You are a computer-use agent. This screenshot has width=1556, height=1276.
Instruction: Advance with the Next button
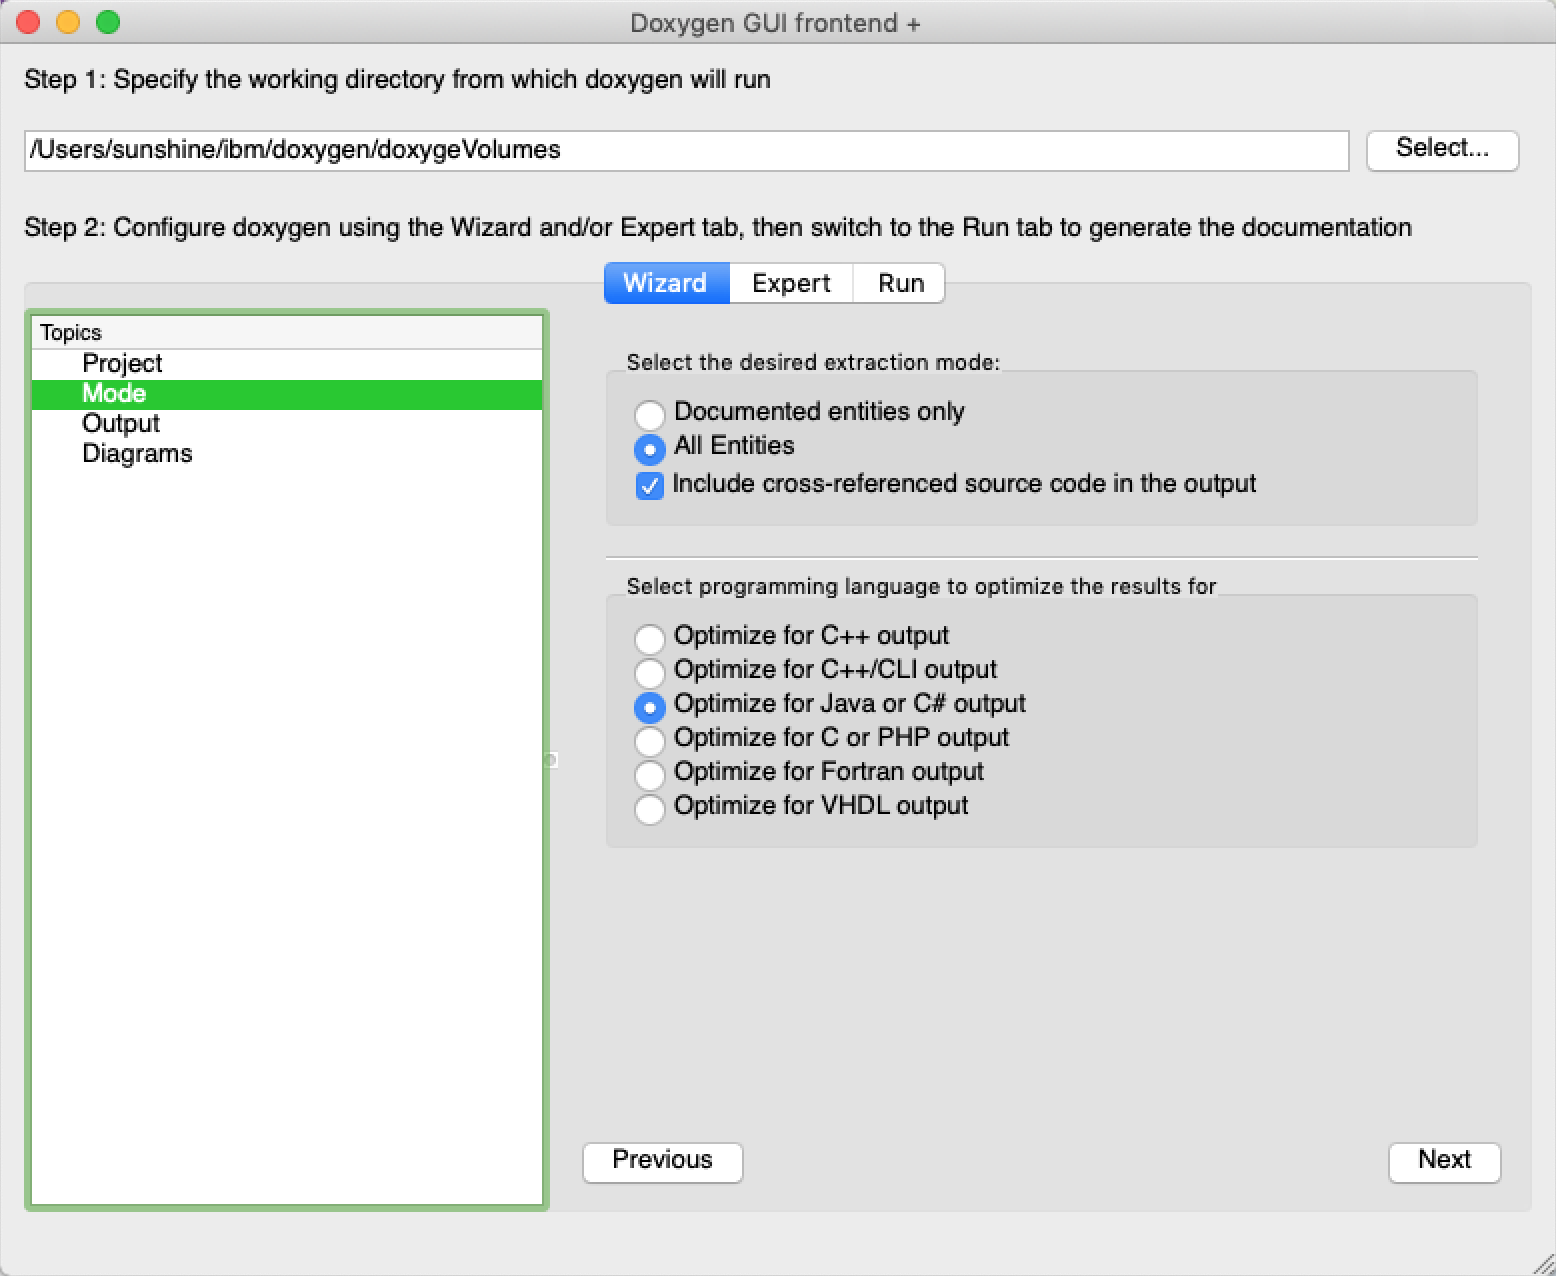point(1445,1161)
